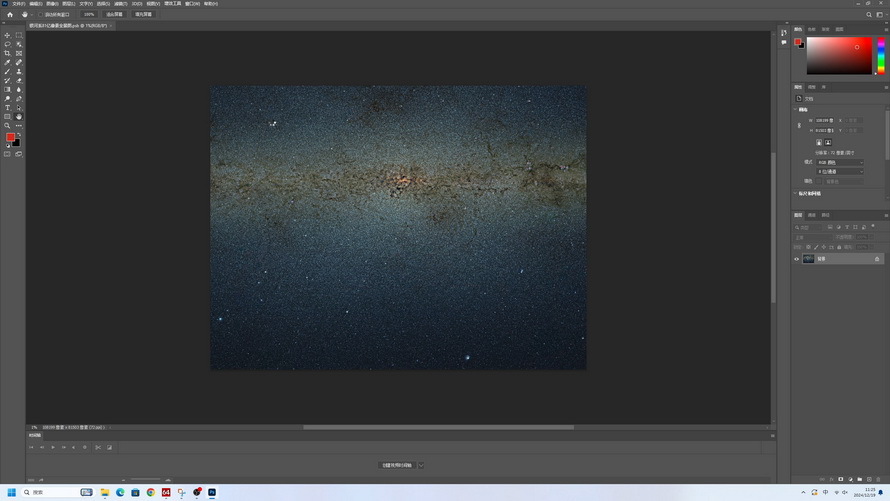Toggle the layer lock icon on background layer

pos(877,259)
